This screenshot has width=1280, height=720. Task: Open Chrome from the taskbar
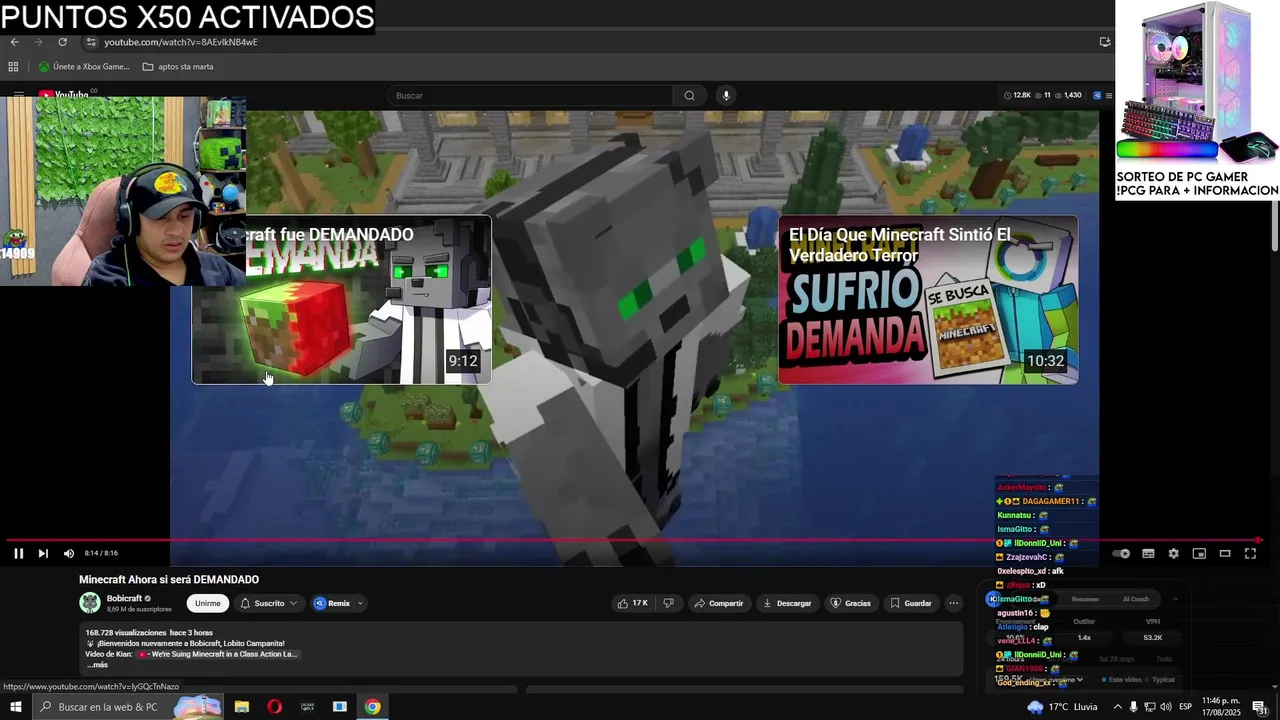(372, 707)
